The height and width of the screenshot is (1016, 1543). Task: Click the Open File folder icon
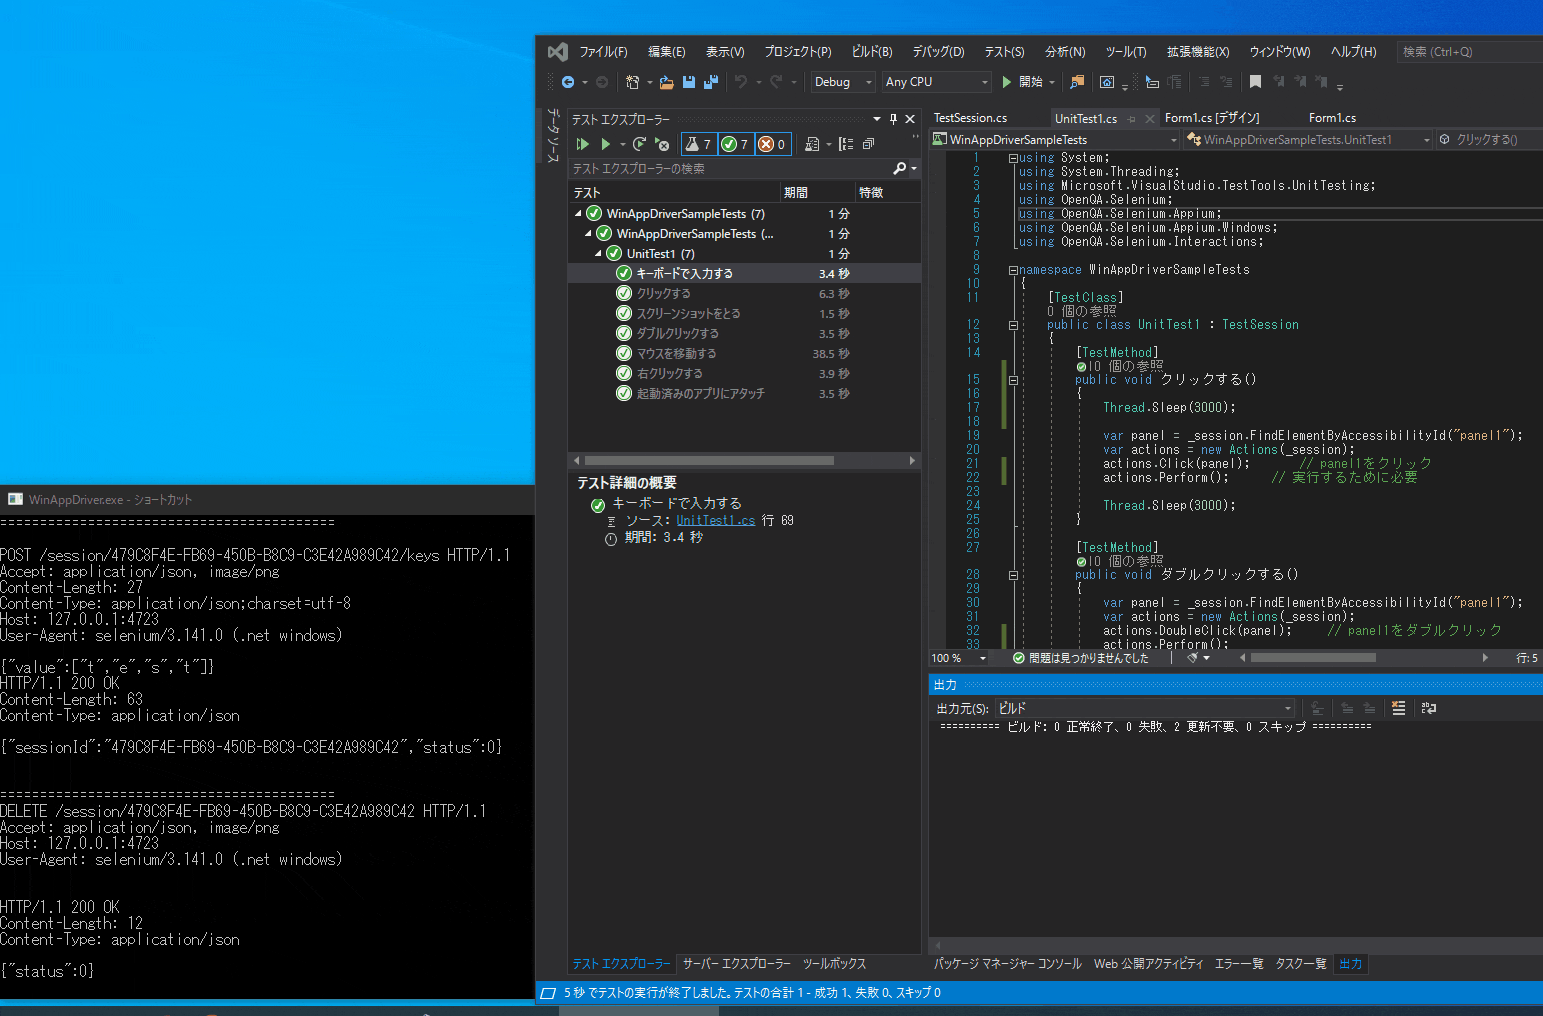click(x=666, y=82)
